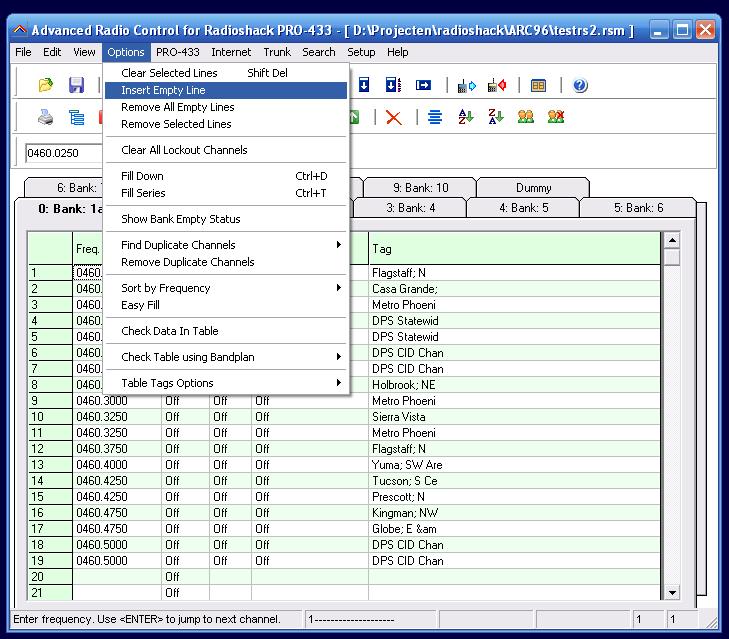Click the blue center align lines icon

tap(435, 117)
